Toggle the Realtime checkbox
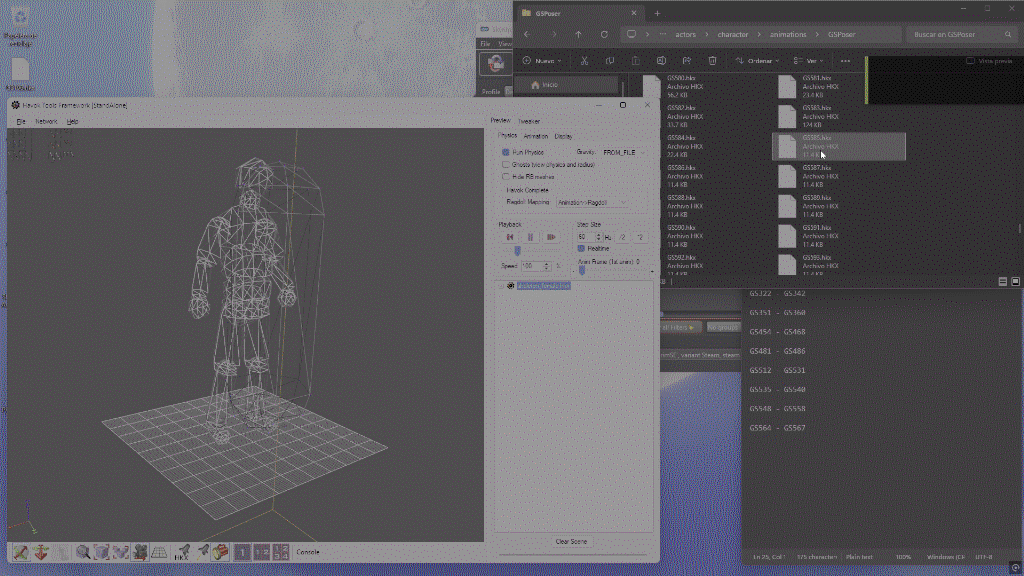 click(x=581, y=249)
